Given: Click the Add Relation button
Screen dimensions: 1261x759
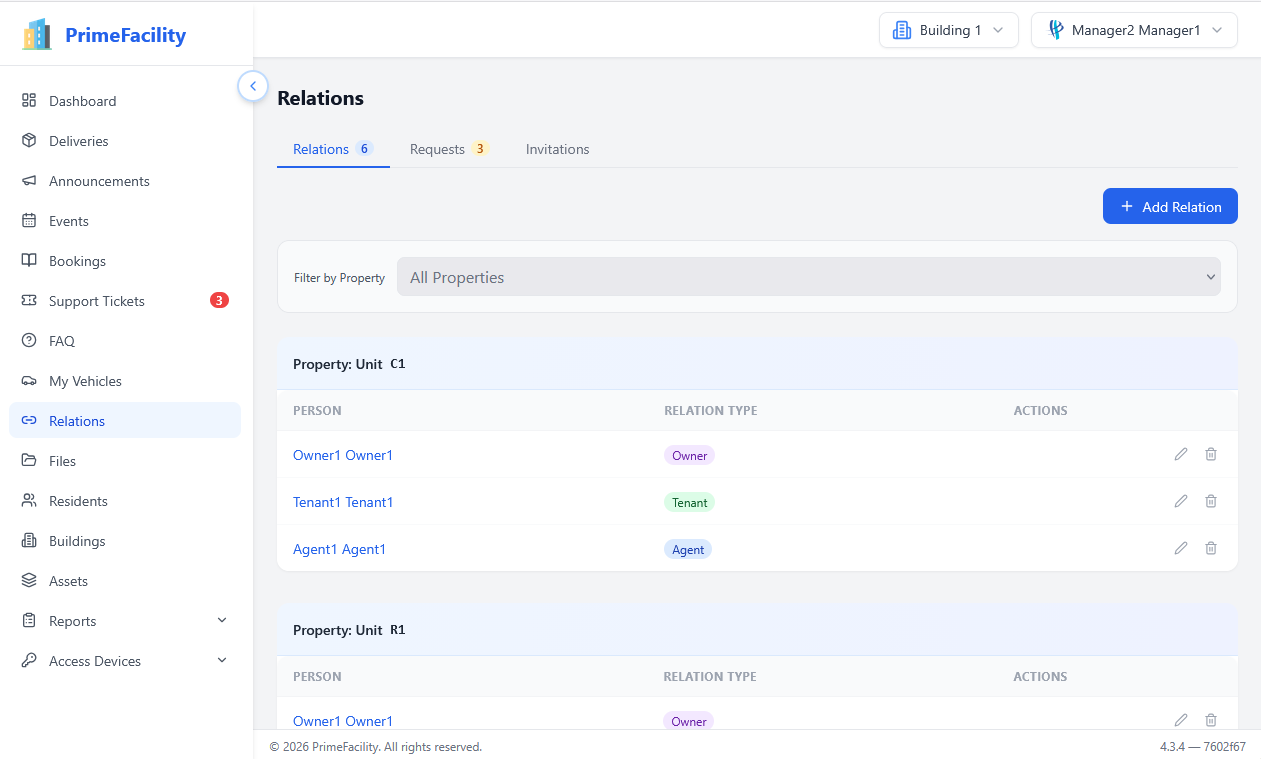Looking at the screenshot, I should pos(1170,206).
